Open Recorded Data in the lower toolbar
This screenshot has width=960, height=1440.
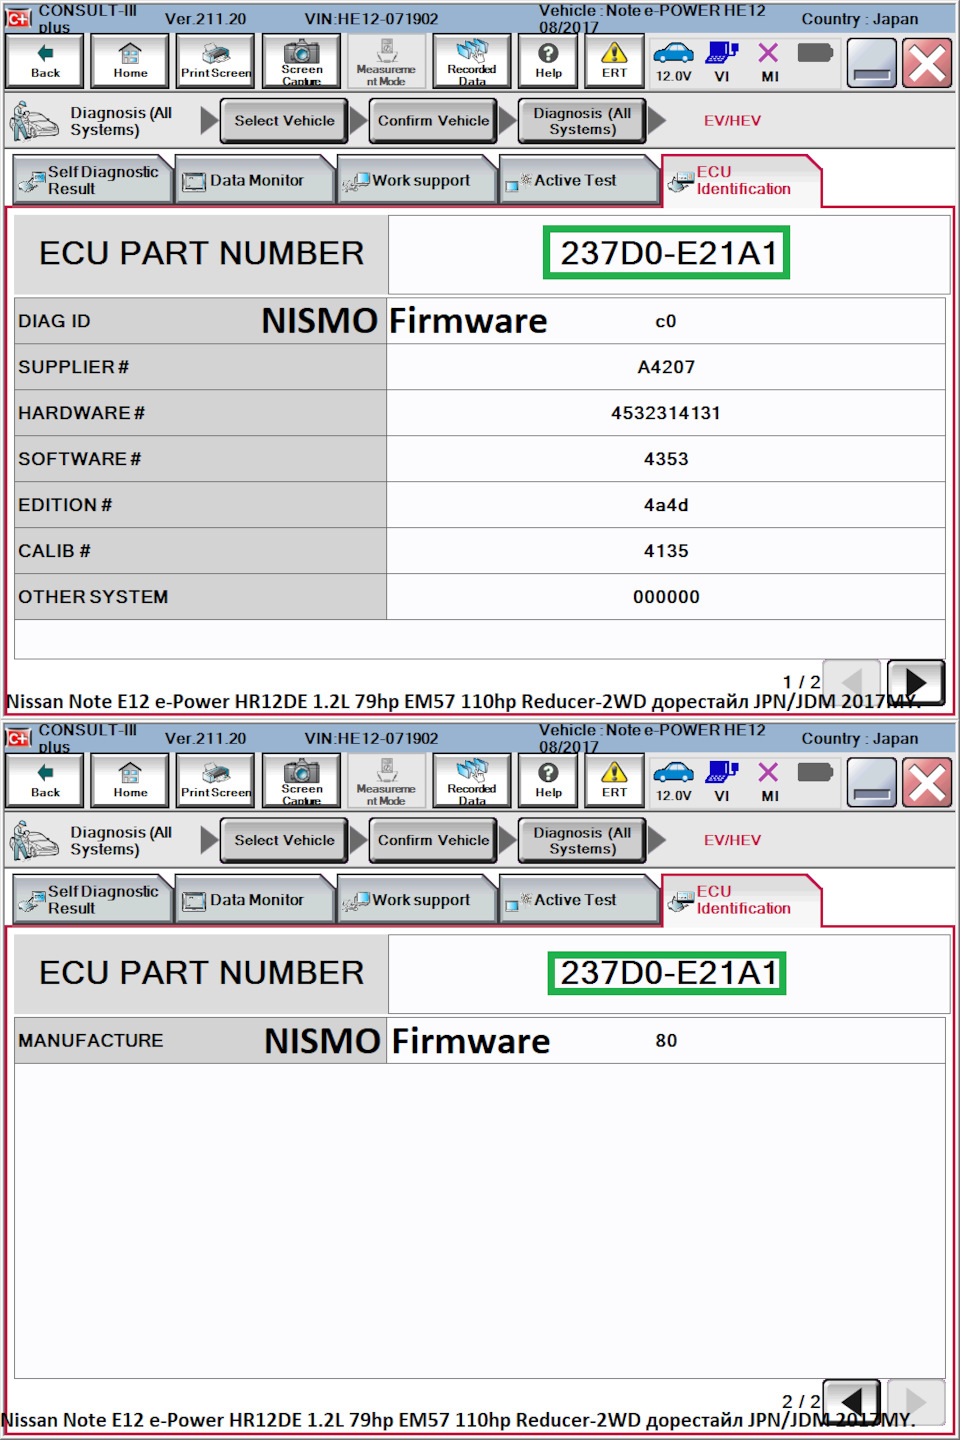click(472, 781)
